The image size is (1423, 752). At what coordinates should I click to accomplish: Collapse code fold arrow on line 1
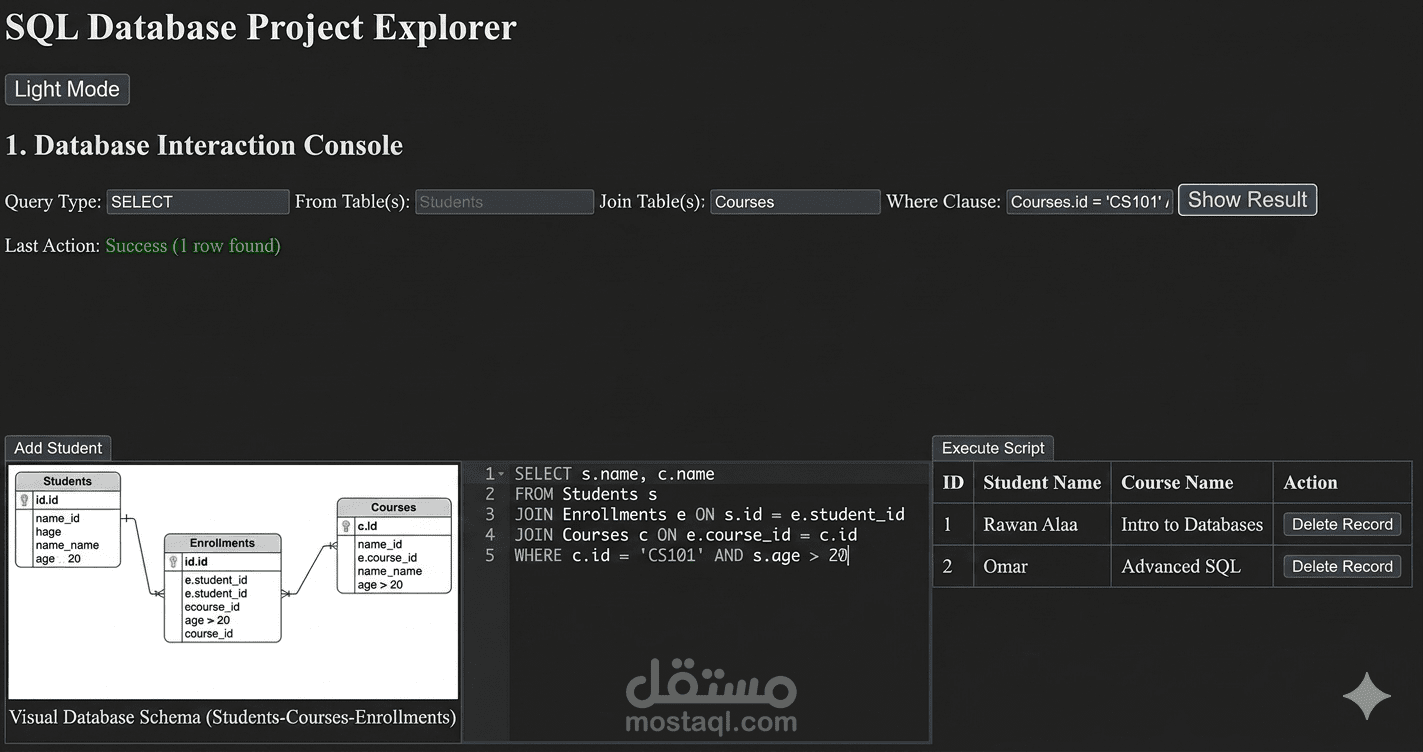[501, 474]
